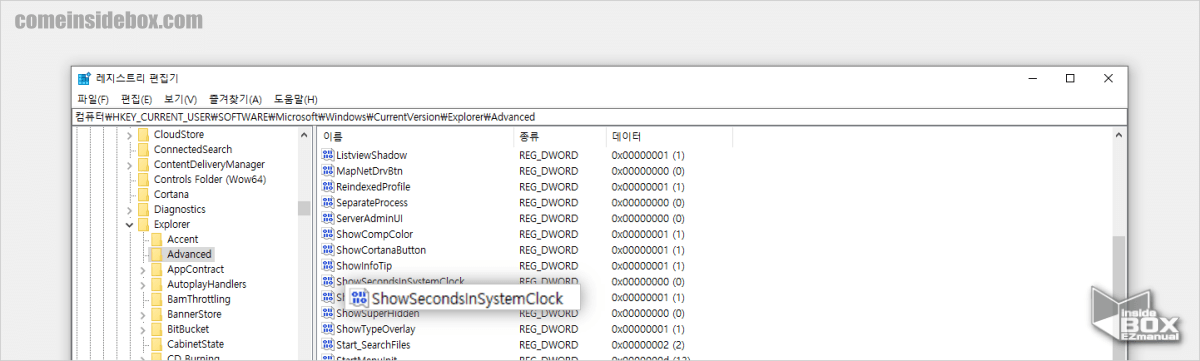
Task: Select the Advanced key label
Action: tap(189, 255)
